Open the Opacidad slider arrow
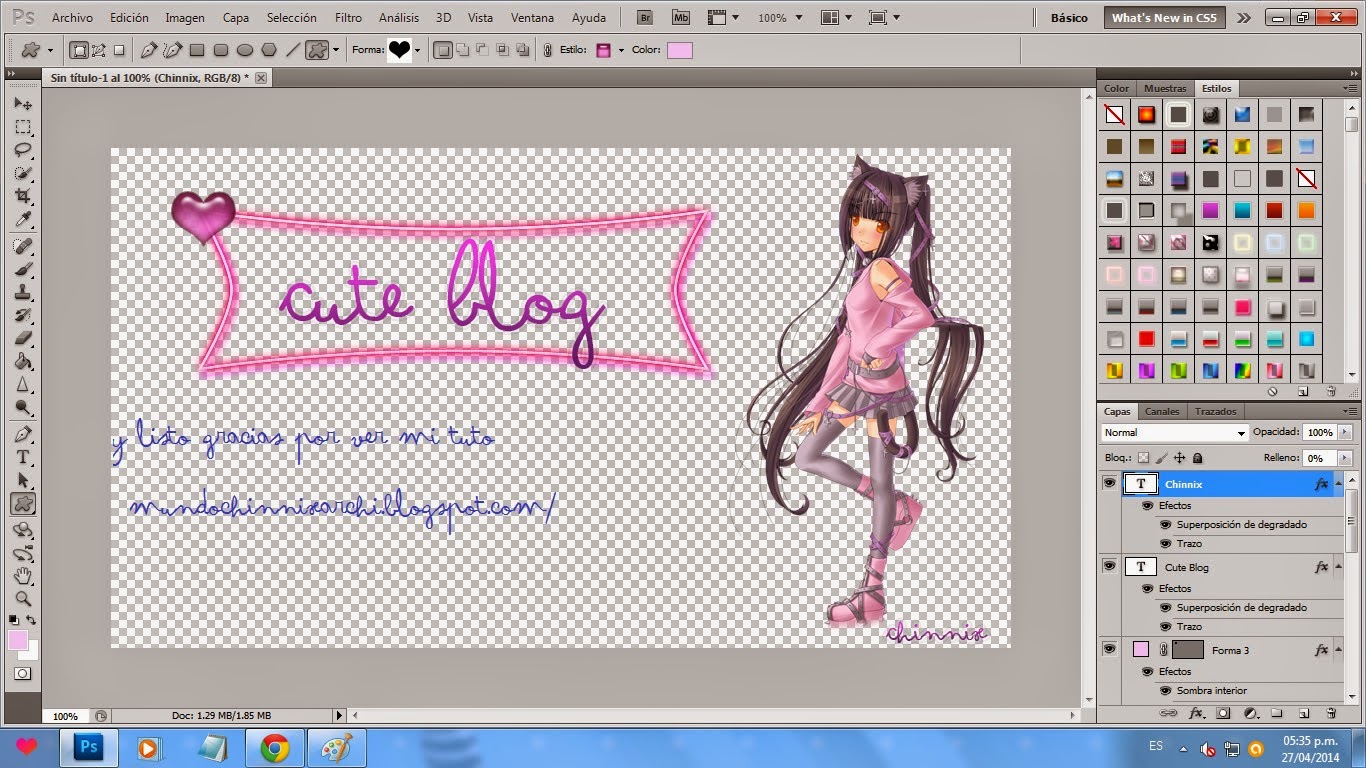 (x=1345, y=433)
